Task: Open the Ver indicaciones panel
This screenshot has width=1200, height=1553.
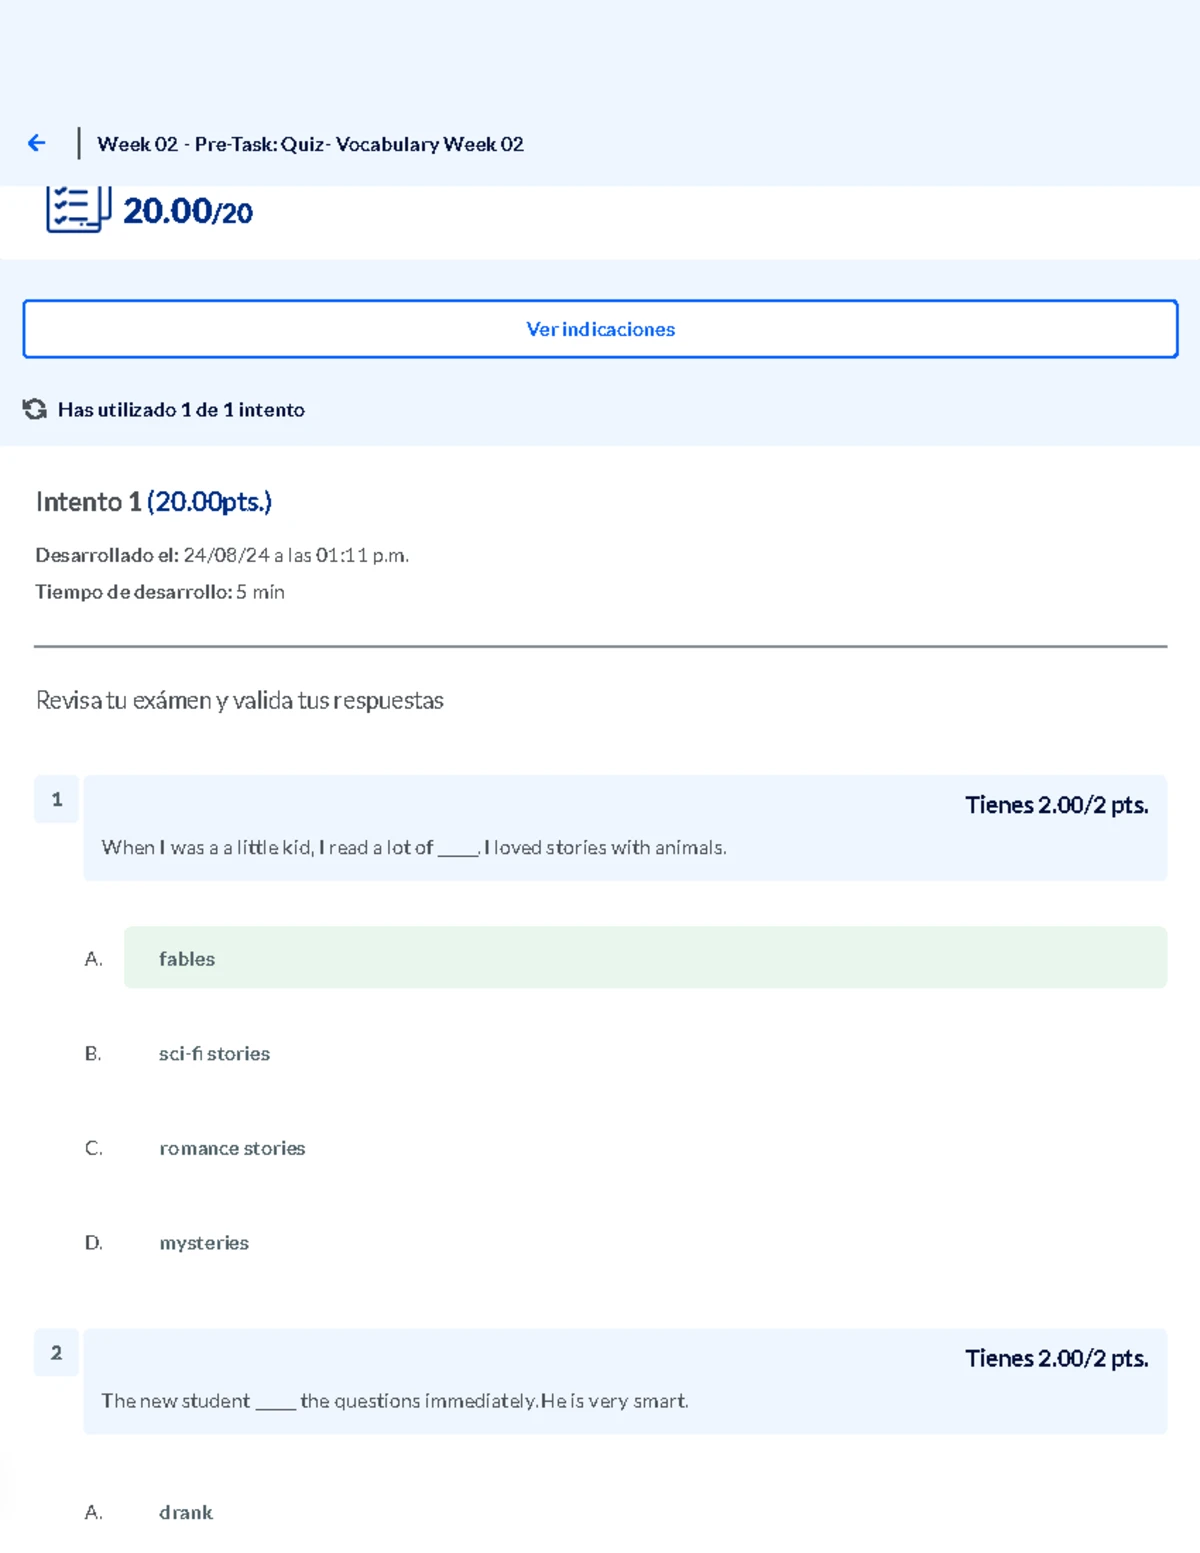Action: click(x=600, y=329)
